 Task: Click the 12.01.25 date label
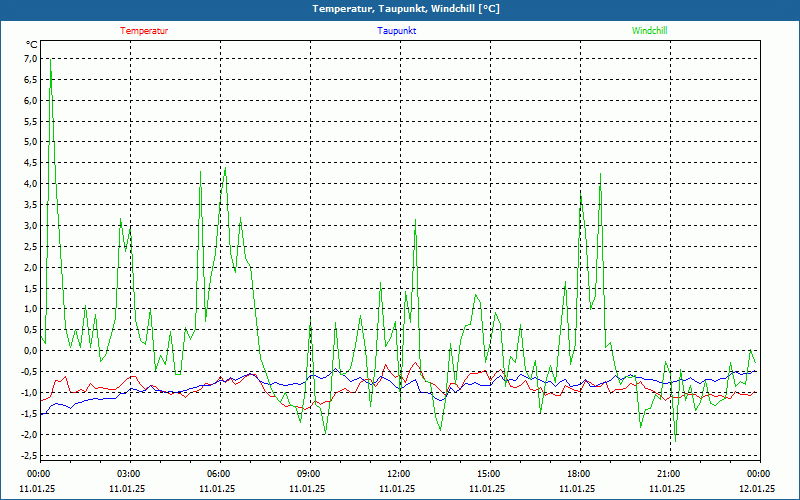click(756, 489)
